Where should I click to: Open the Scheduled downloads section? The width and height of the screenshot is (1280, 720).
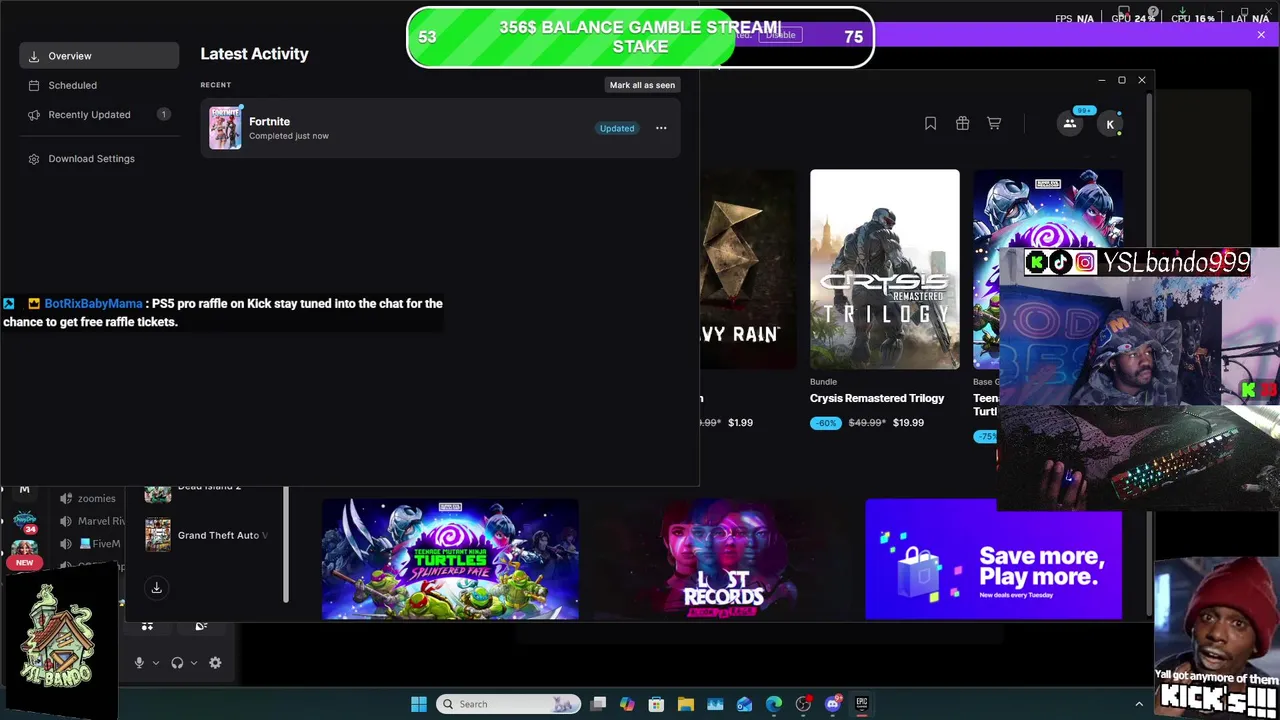coord(99,85)
